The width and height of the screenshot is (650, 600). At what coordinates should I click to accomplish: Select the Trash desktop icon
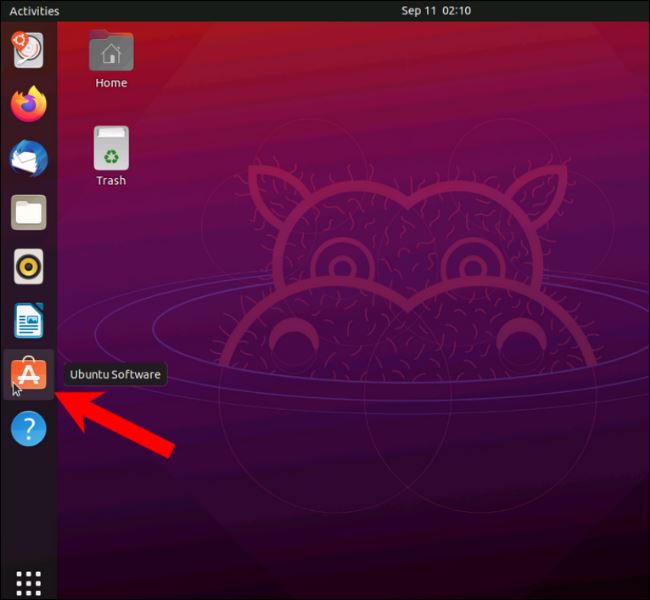pyautogui.click(x=111, y=148)
